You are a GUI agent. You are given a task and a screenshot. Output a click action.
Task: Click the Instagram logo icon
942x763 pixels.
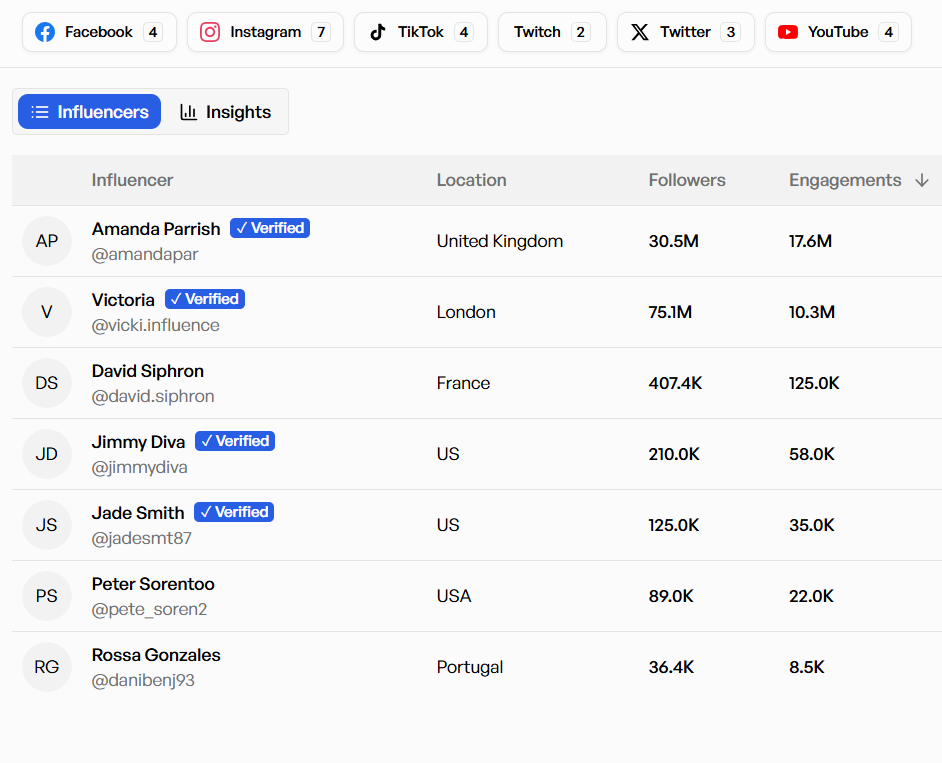coord(210,32)
